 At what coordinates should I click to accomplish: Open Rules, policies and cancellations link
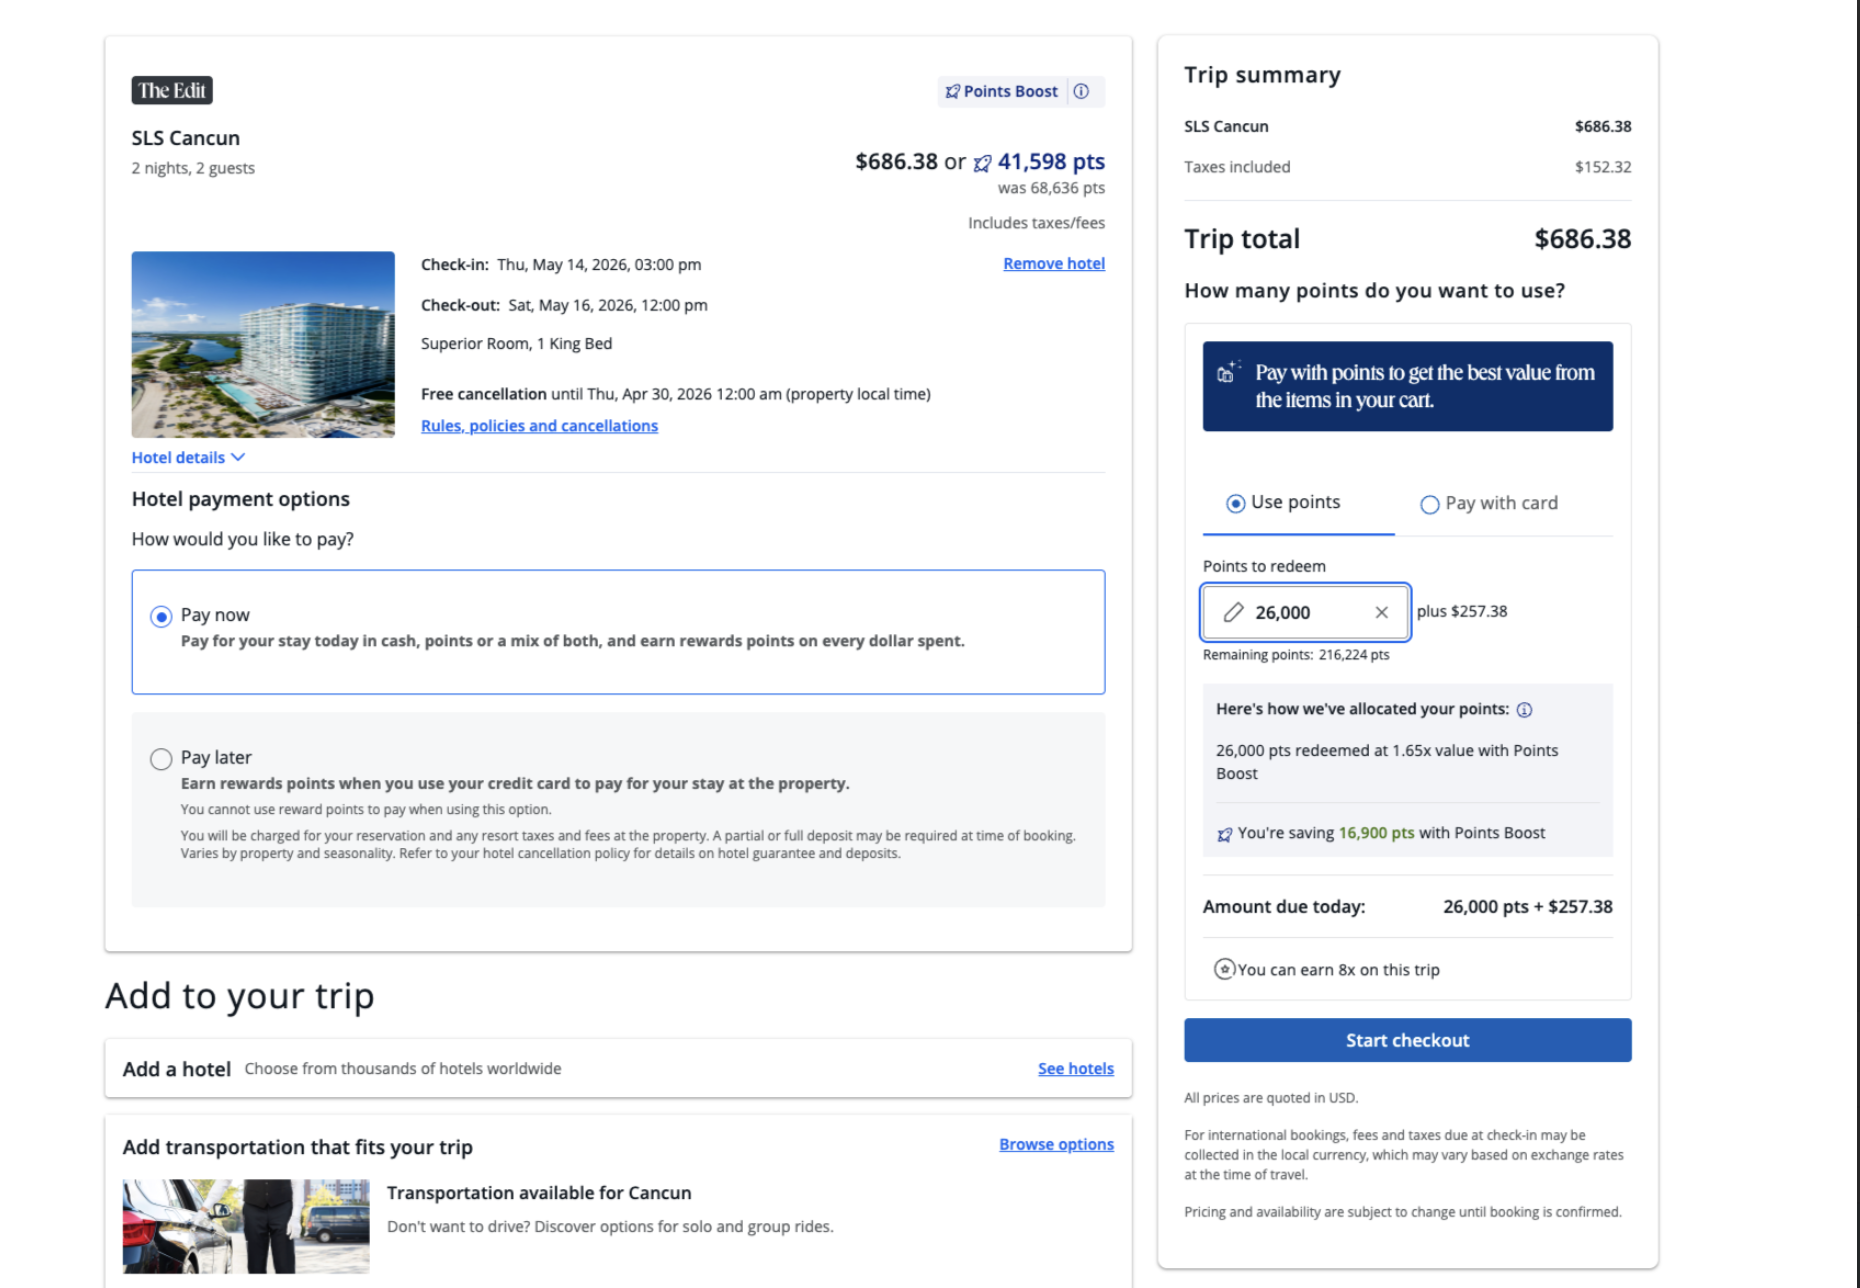[539, 426]
